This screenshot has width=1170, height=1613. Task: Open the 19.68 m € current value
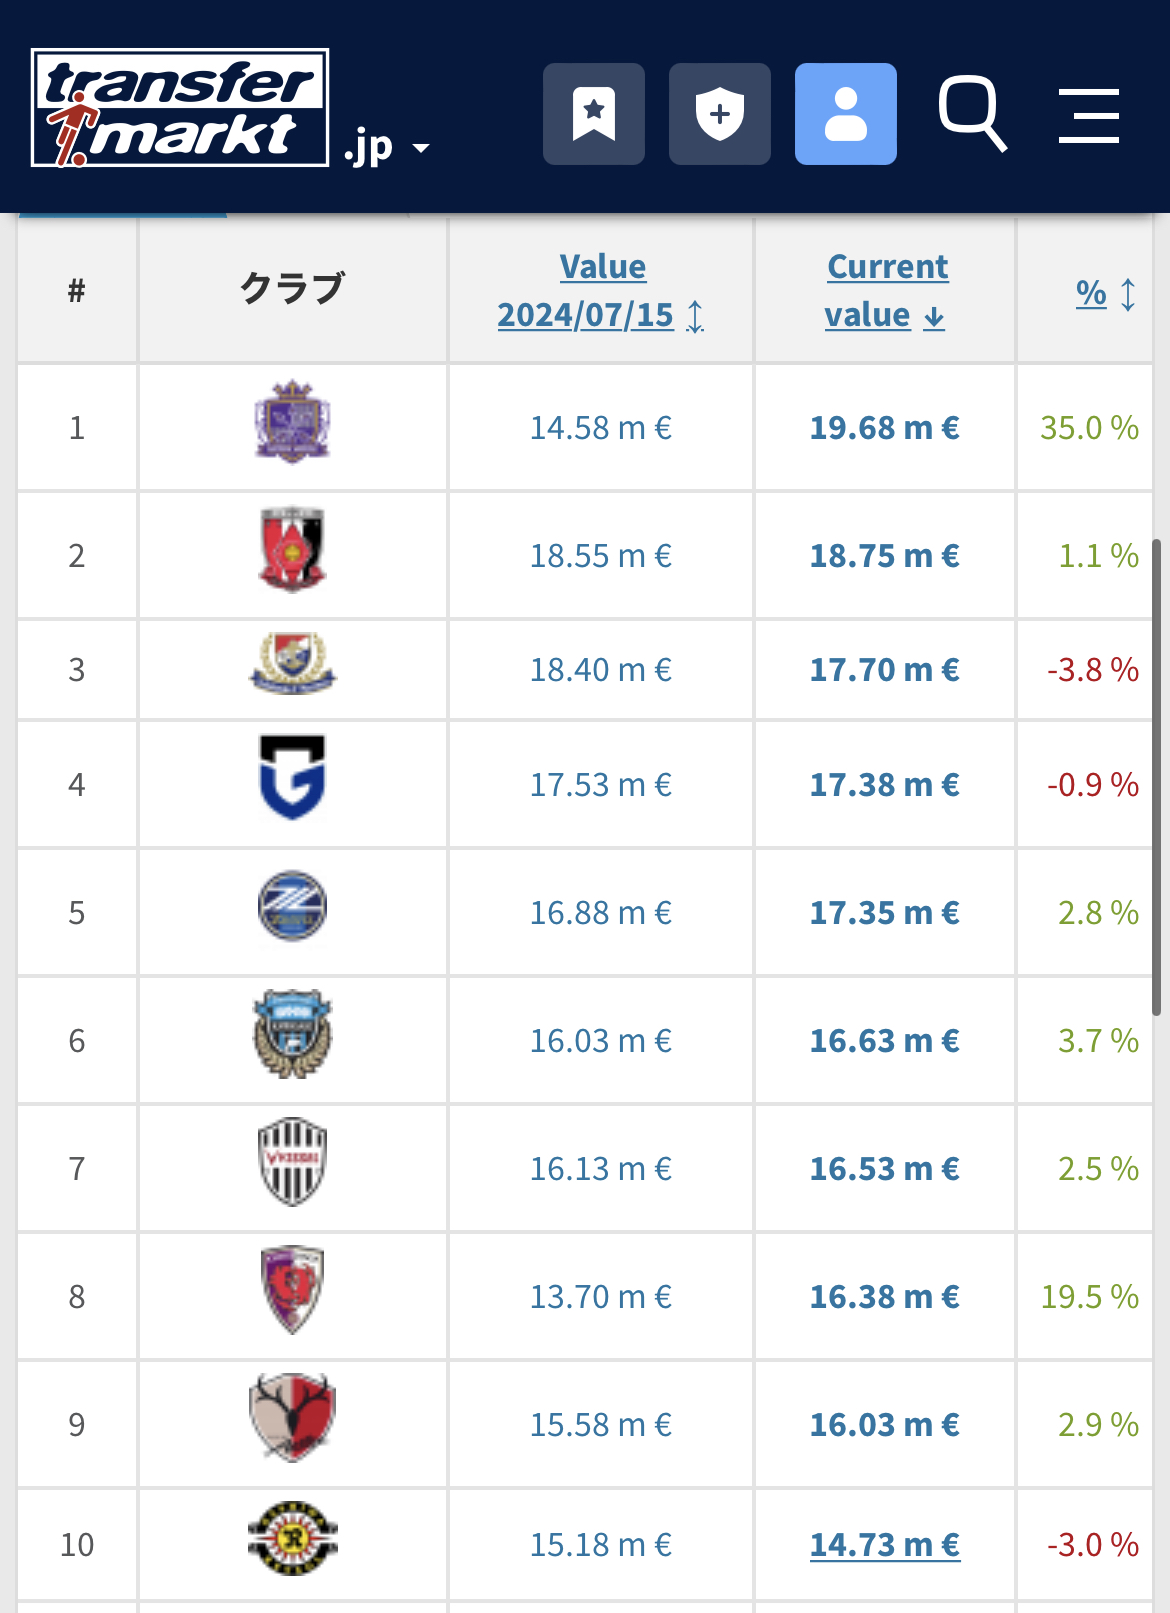[x=885, y=428]
